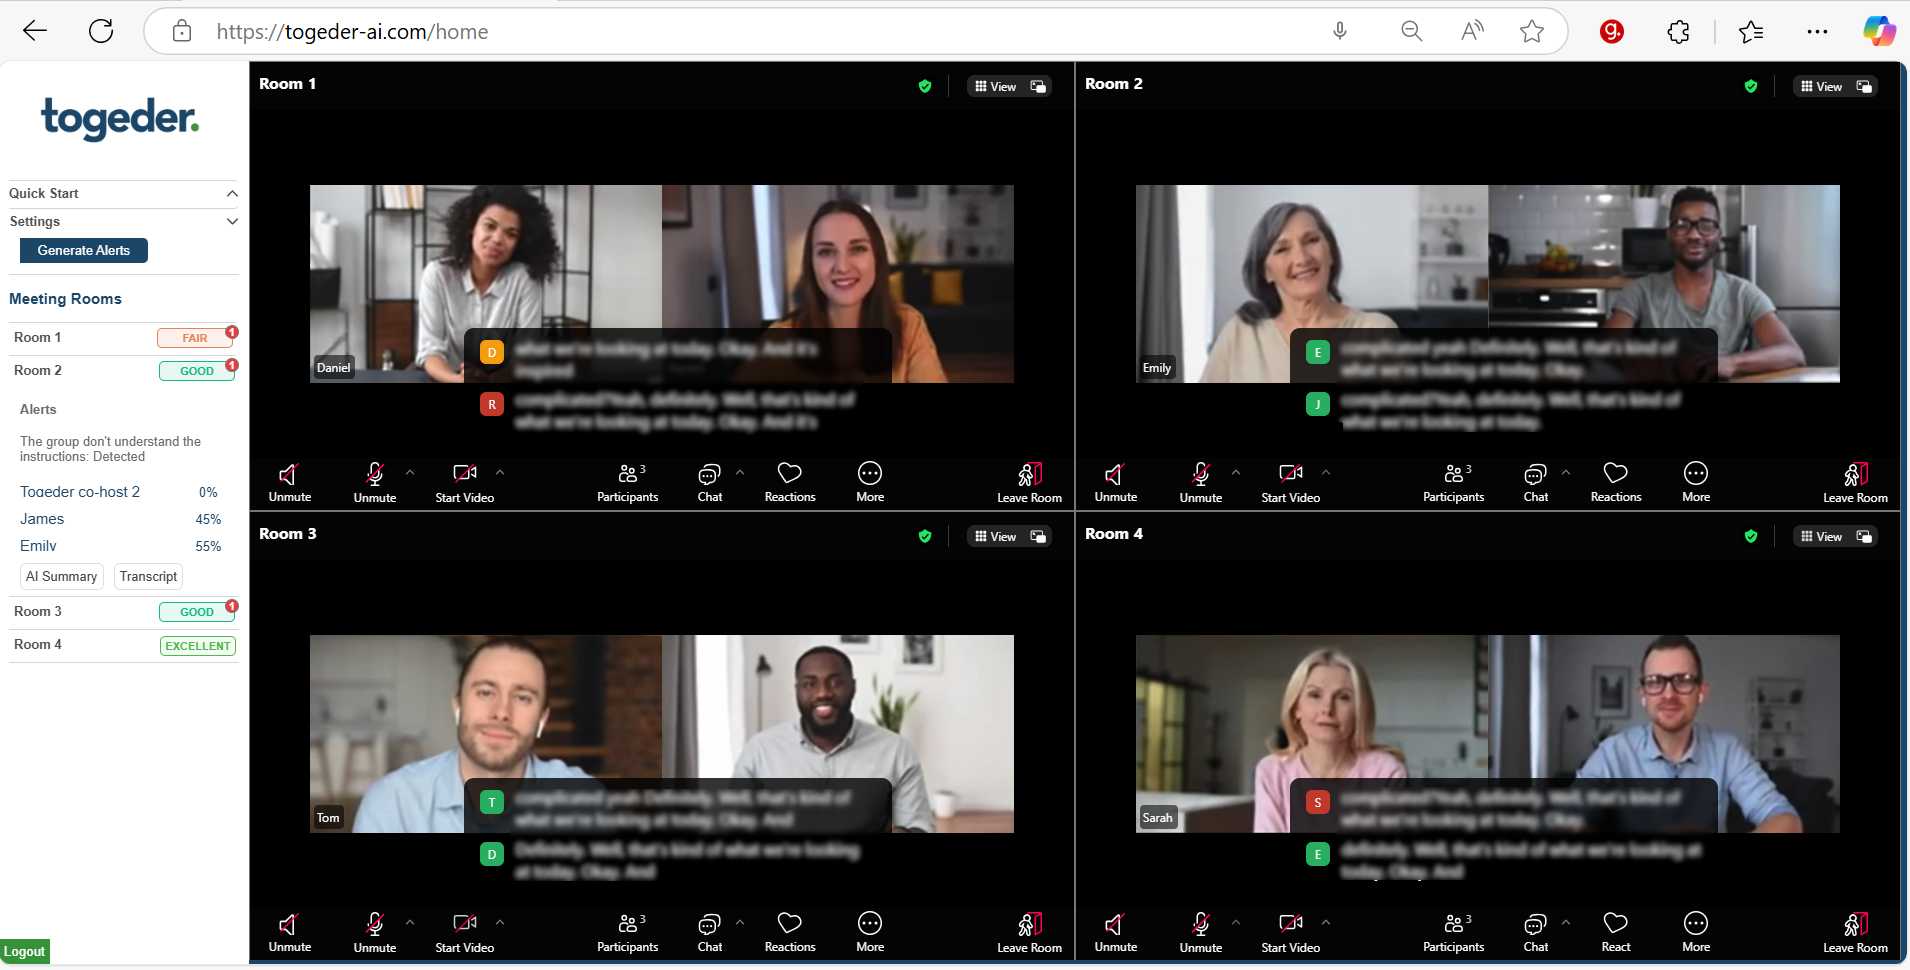The height and width of the screenshot is (970, 1910).
Task: Open Chat in Room 1
Action: [x=710, y=482]
